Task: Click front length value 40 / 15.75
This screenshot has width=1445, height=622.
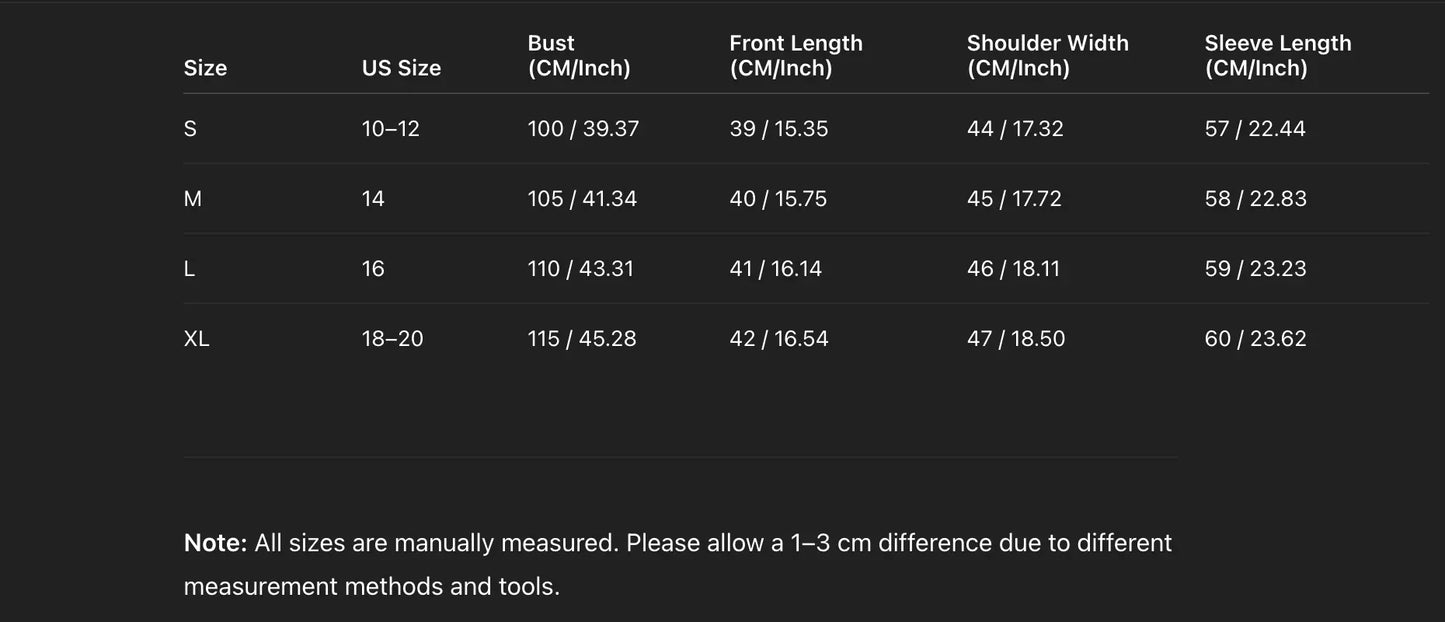Action: (x=778, y=199)
